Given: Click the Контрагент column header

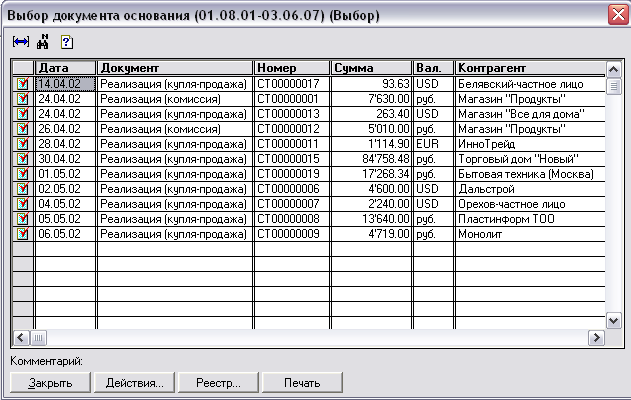Looking at the screenshot, I should [530, 68].
